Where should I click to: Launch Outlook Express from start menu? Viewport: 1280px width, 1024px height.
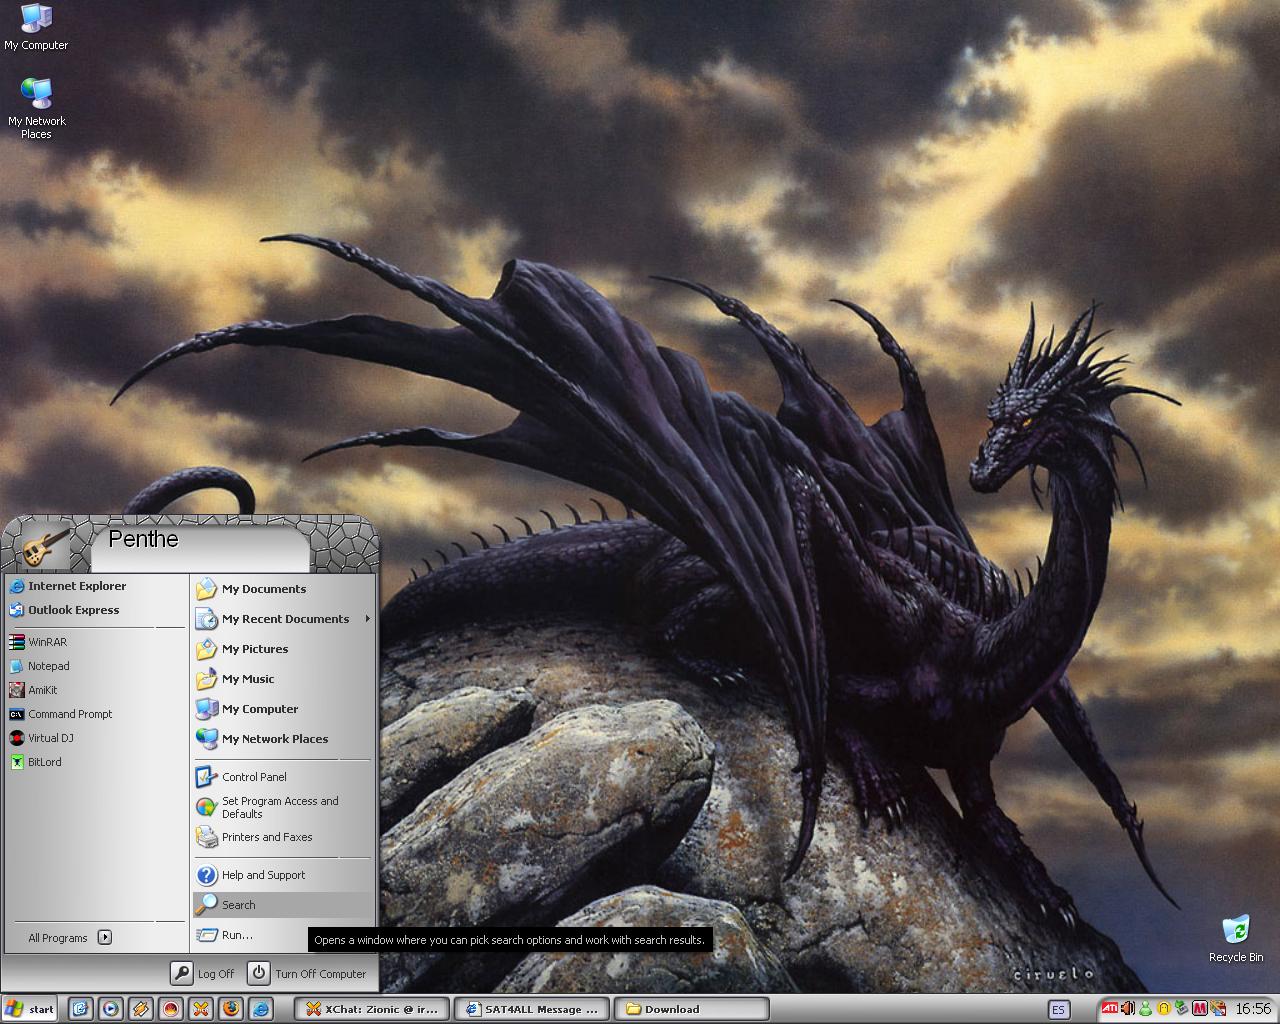tap(96, 610)
